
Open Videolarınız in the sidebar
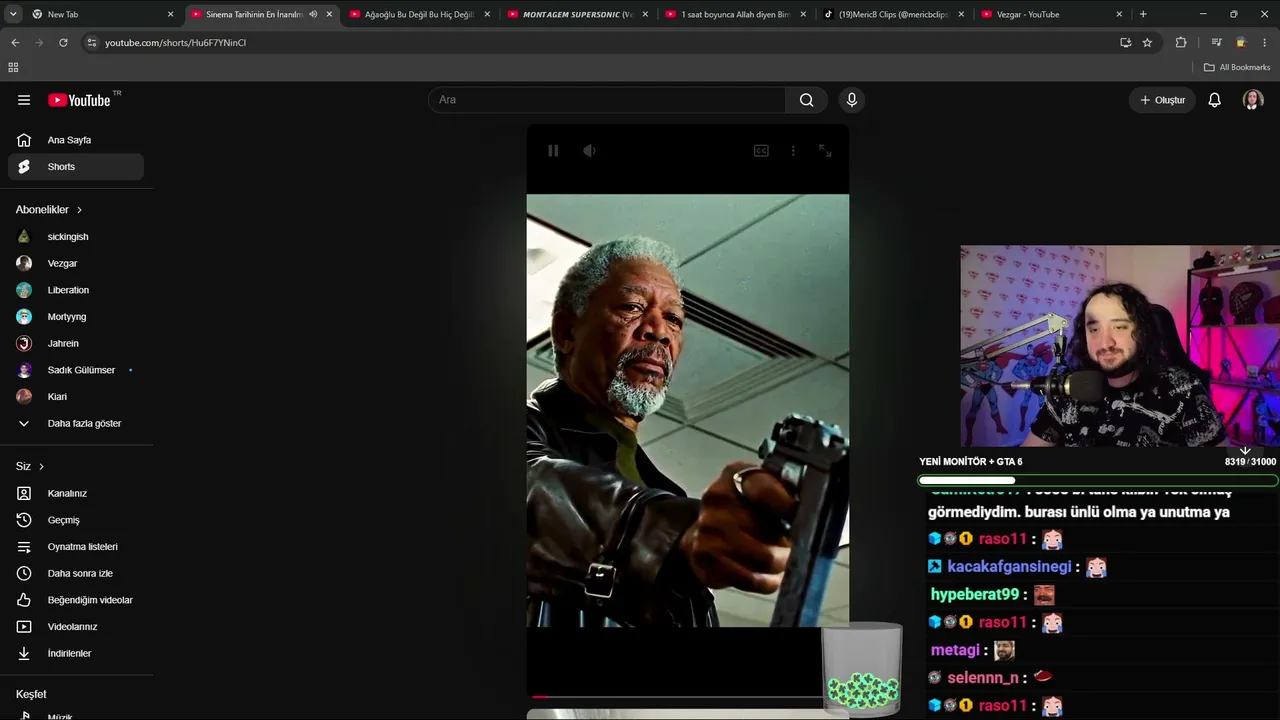tap(76, 627)
